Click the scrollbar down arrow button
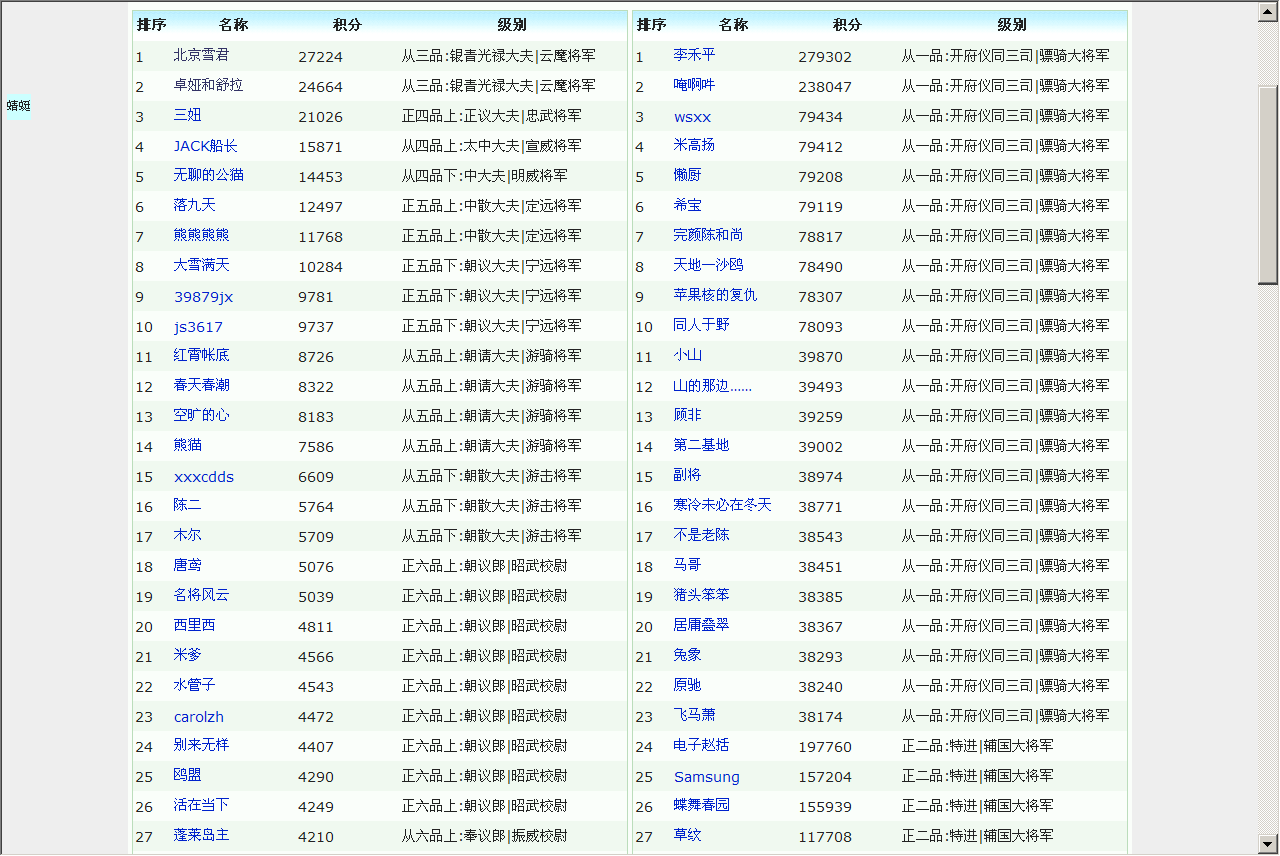 (1268, 844)
